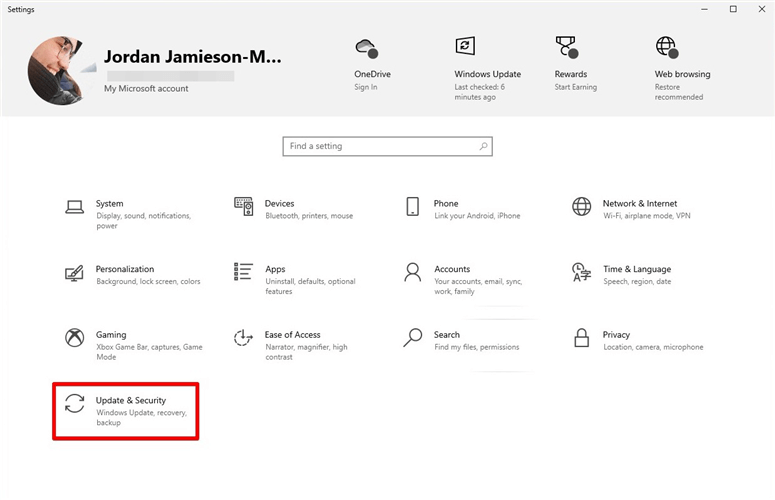
Task: Click Windows Update label in header
Action: click(x=487, y=74)
